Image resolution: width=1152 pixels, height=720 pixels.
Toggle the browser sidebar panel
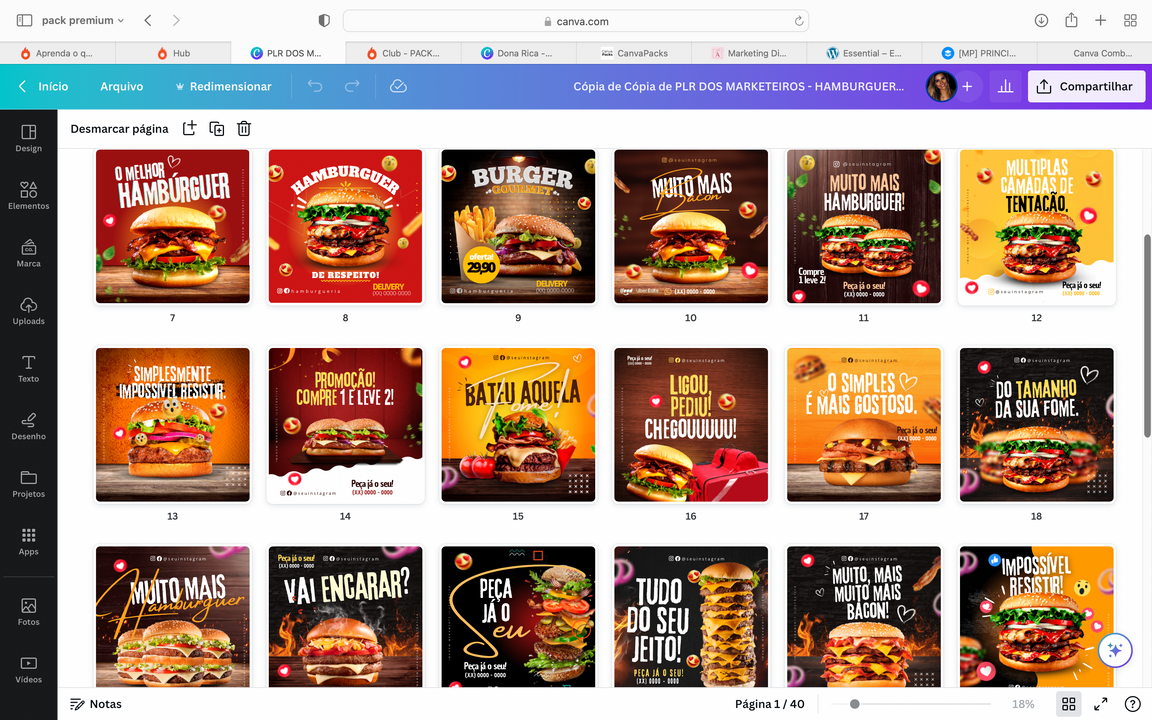point(24,20)
